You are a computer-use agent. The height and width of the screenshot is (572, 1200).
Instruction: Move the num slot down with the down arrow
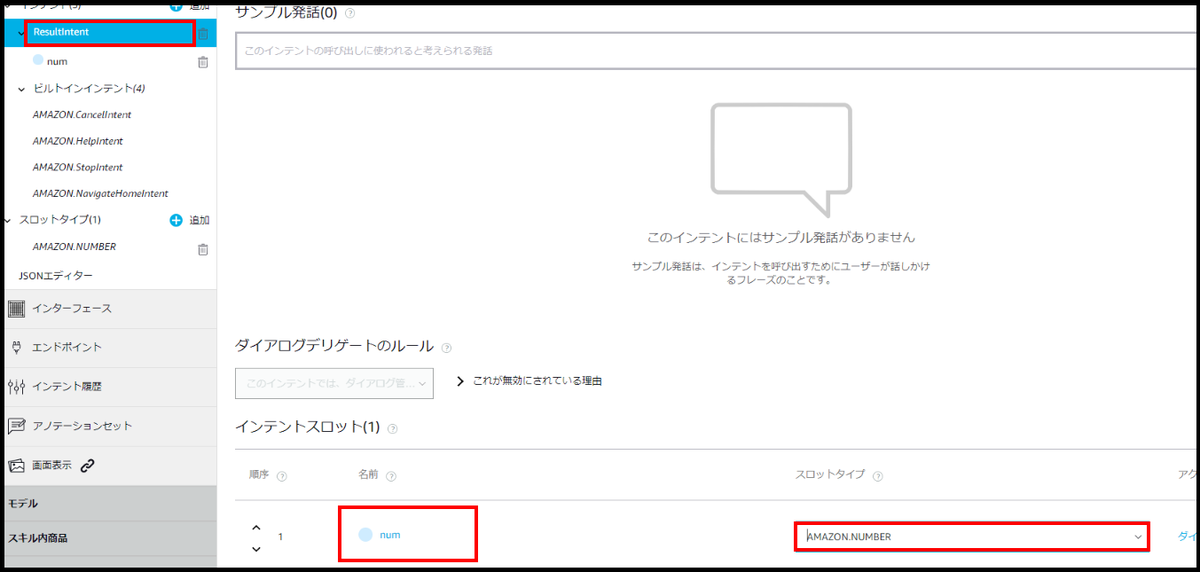(x=256, y=548)
